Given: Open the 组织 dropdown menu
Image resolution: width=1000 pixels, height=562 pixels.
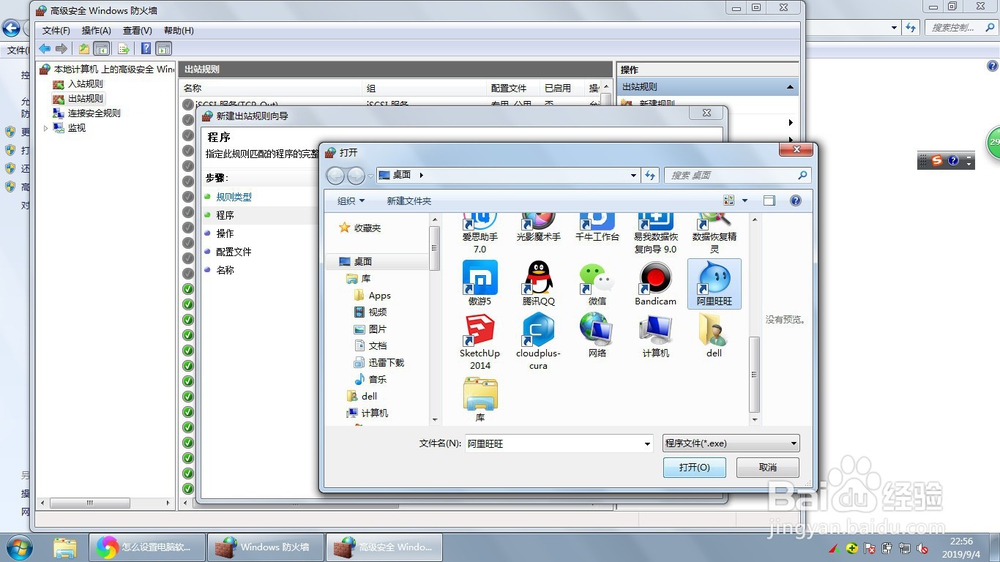Looking at the screenshot, I should (x=351, y=200).
